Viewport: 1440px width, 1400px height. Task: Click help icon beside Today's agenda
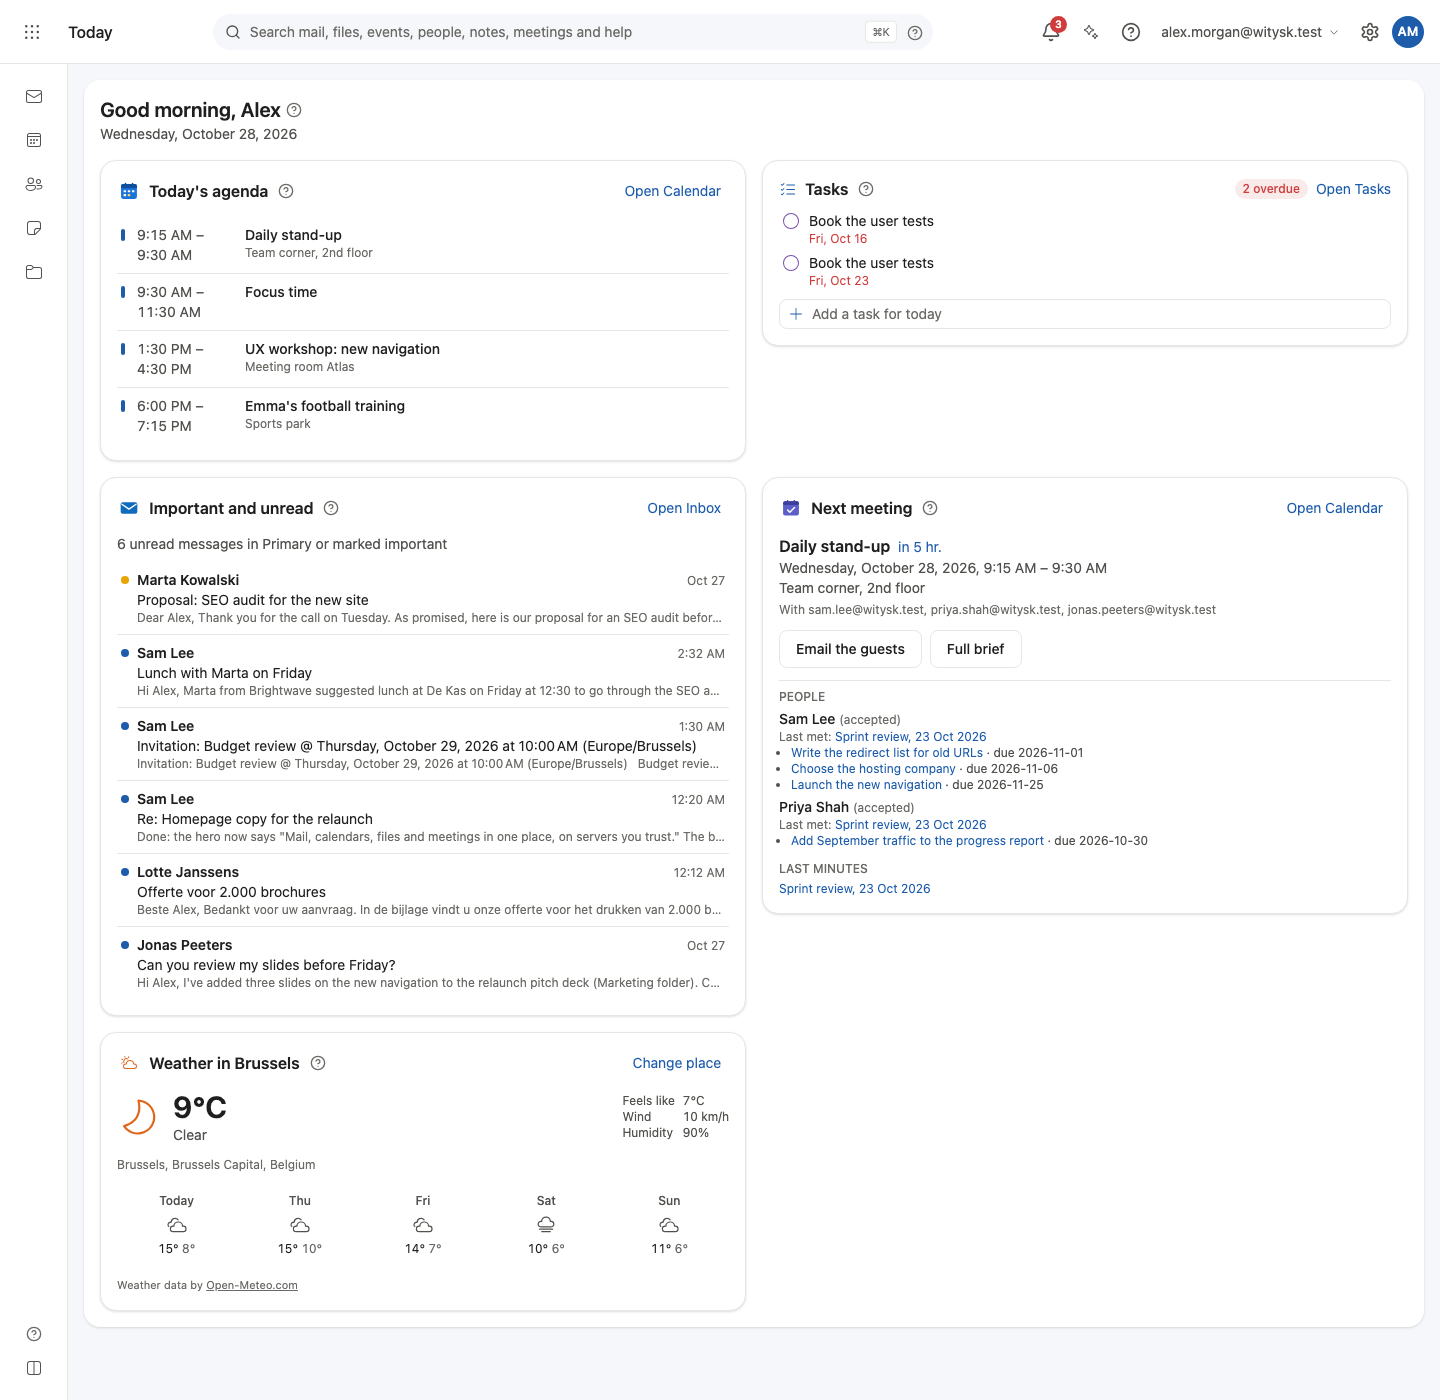pyautogui.click(x=286, y=191)
